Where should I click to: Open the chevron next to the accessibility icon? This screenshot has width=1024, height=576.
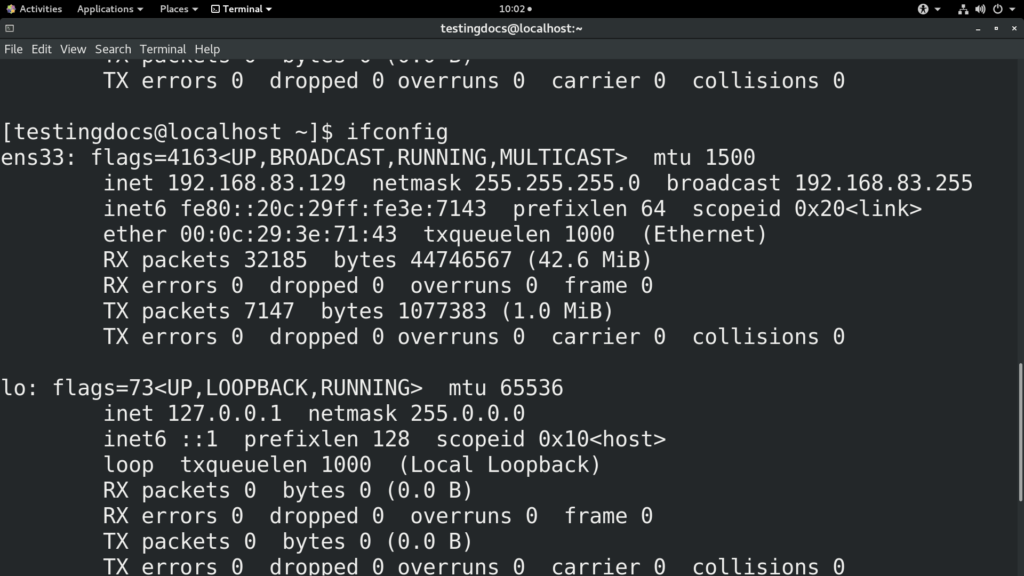938,9
